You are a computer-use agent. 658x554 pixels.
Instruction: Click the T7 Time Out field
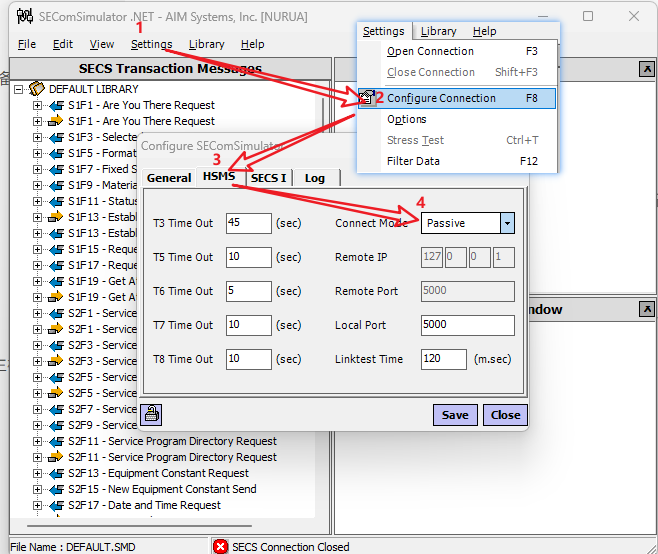248,325
